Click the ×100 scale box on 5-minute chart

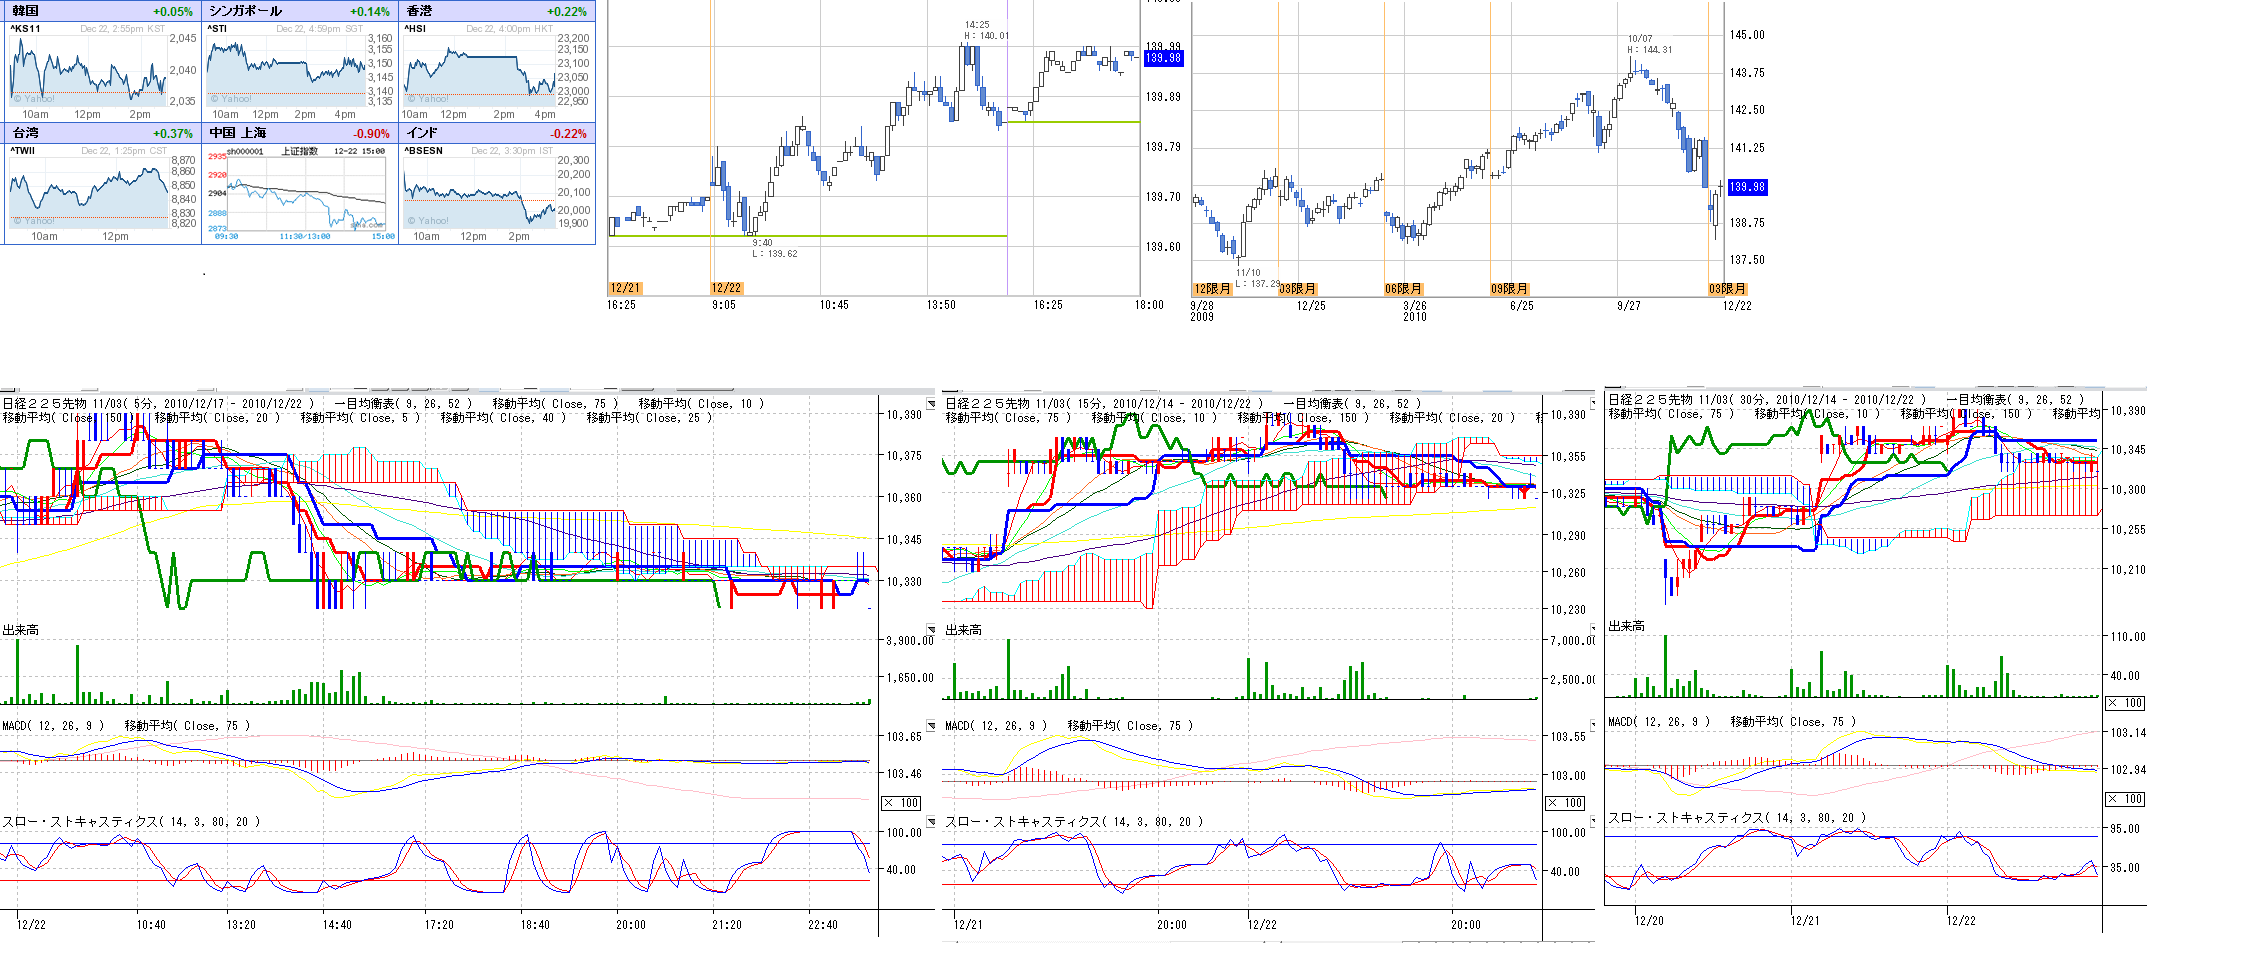tap(901, 803)
